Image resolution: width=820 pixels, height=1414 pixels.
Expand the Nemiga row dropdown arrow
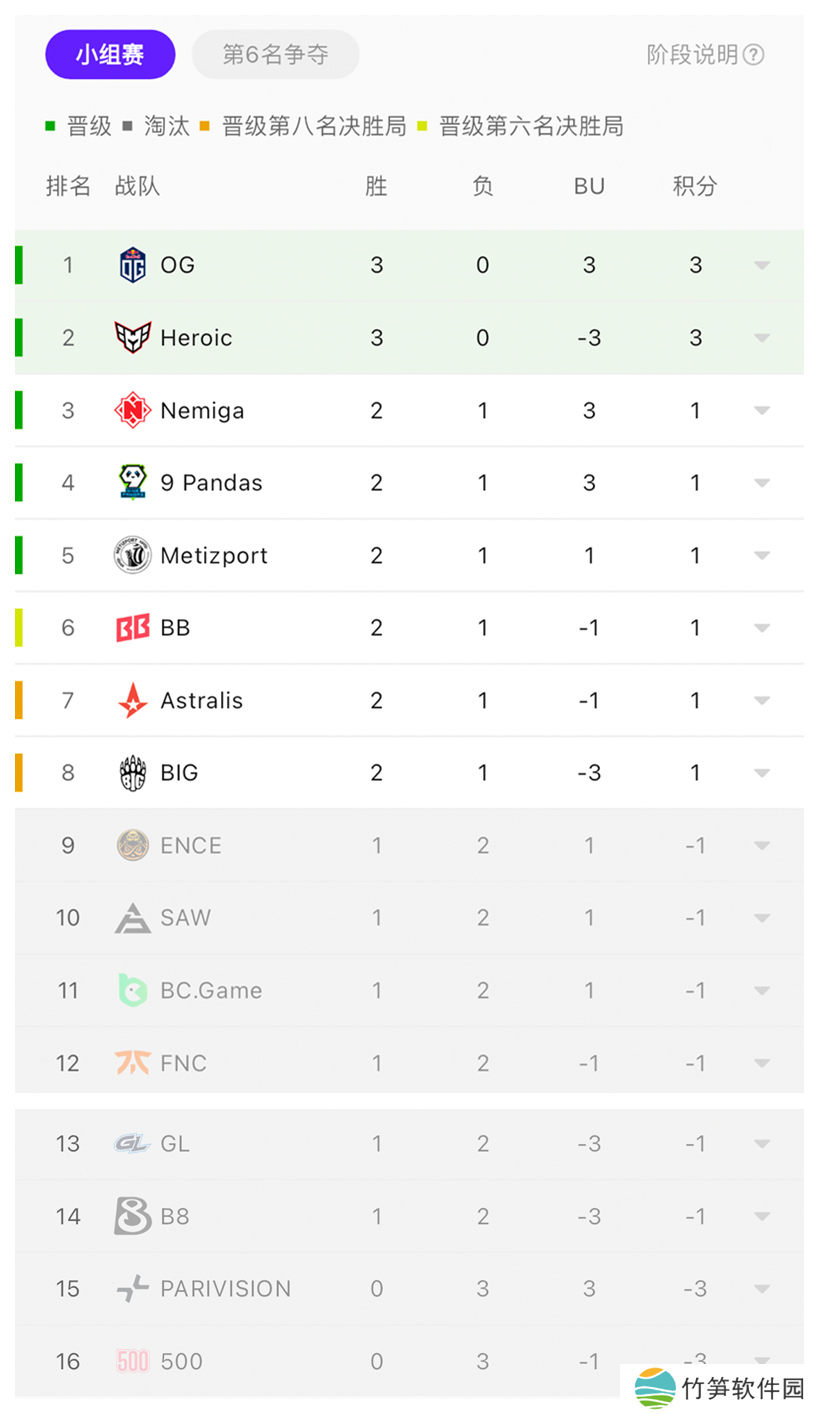tap(762, 410)
